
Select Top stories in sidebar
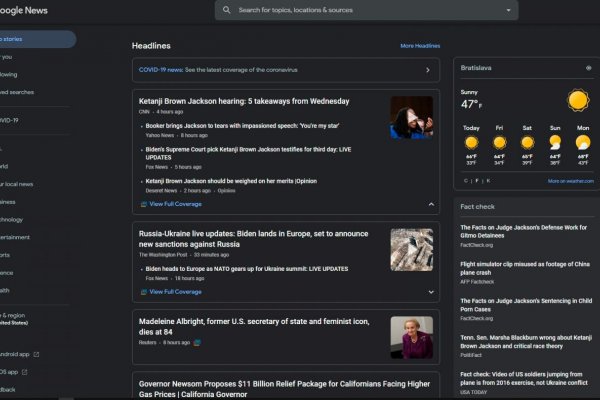pos(38,39)
